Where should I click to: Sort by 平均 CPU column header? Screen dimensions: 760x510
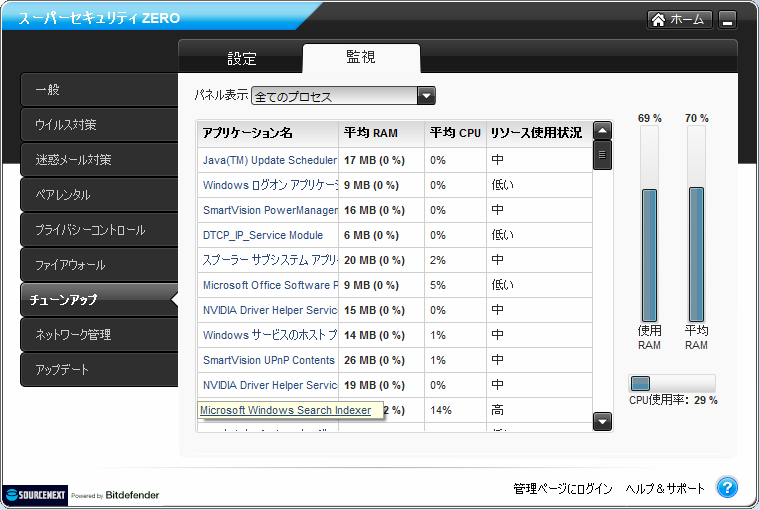(456, 133)
